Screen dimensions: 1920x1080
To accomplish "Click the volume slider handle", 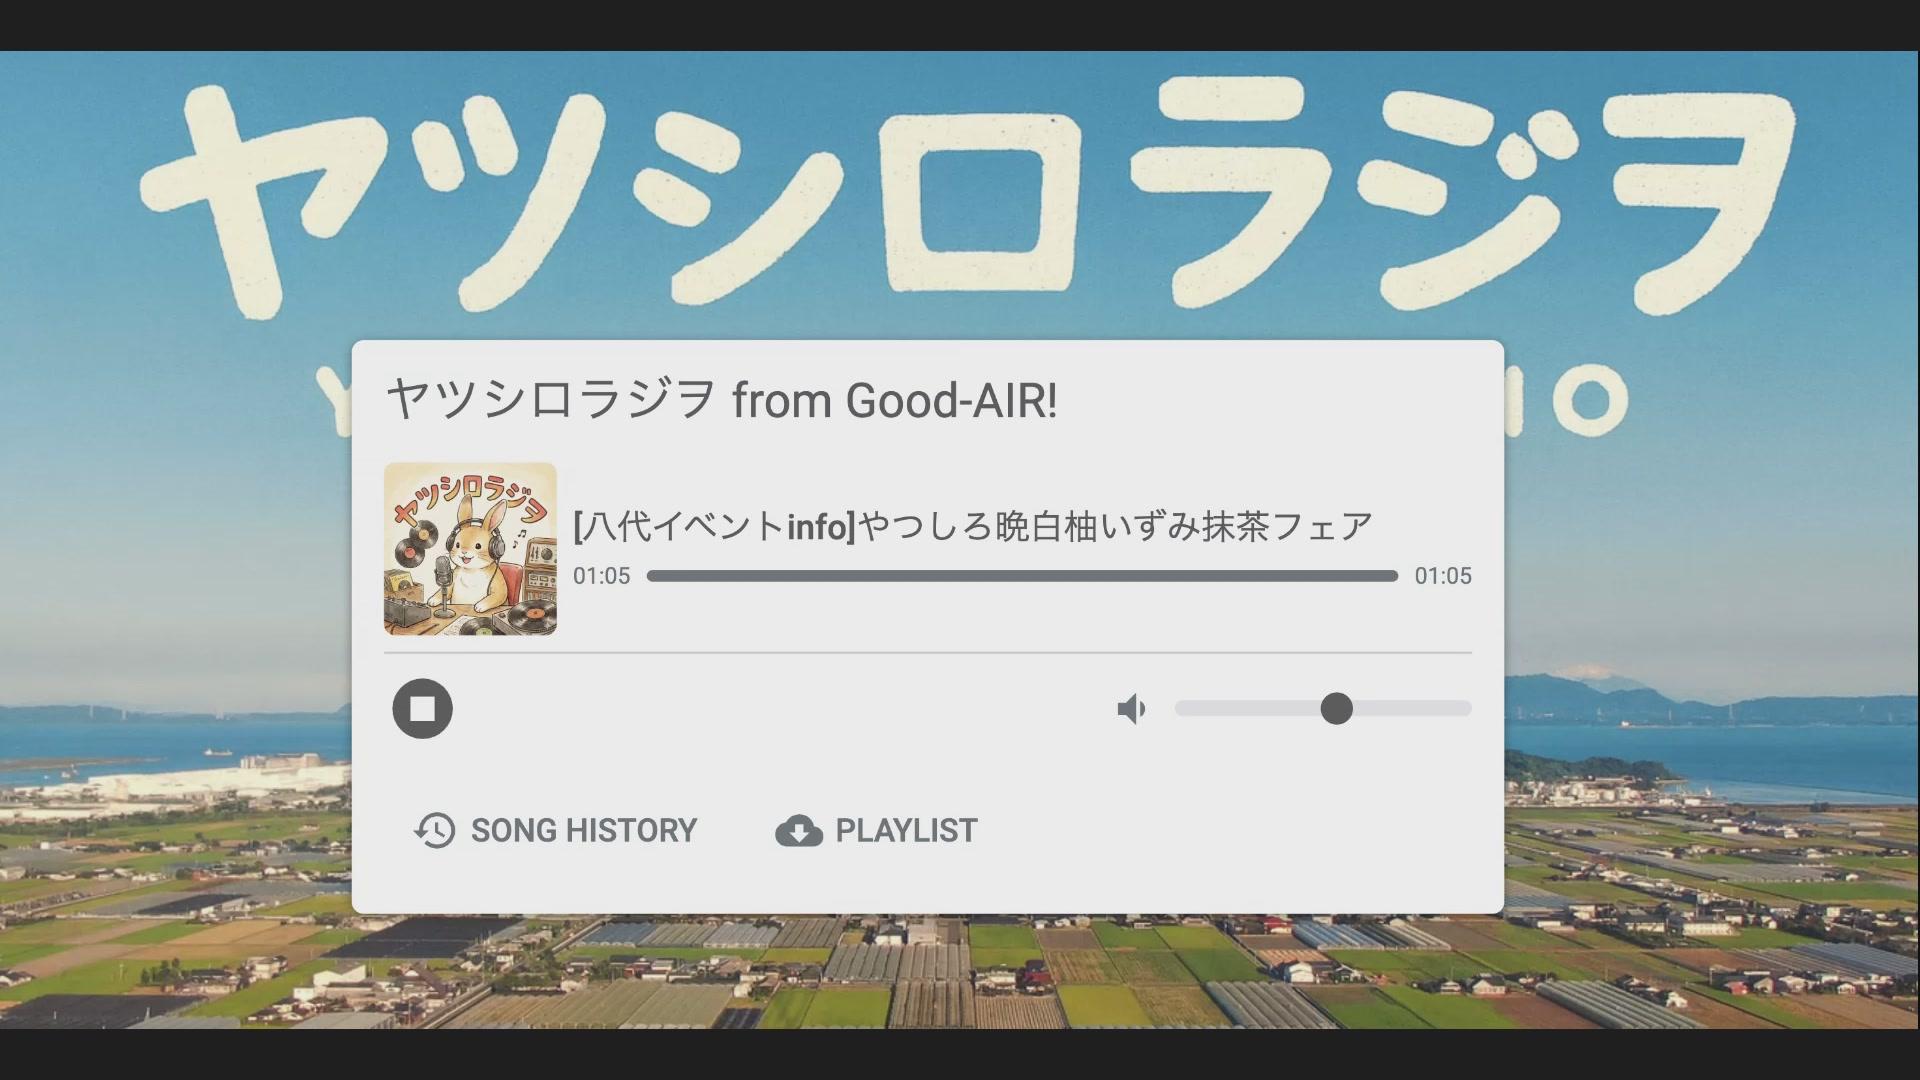I will click(1337, 708).
